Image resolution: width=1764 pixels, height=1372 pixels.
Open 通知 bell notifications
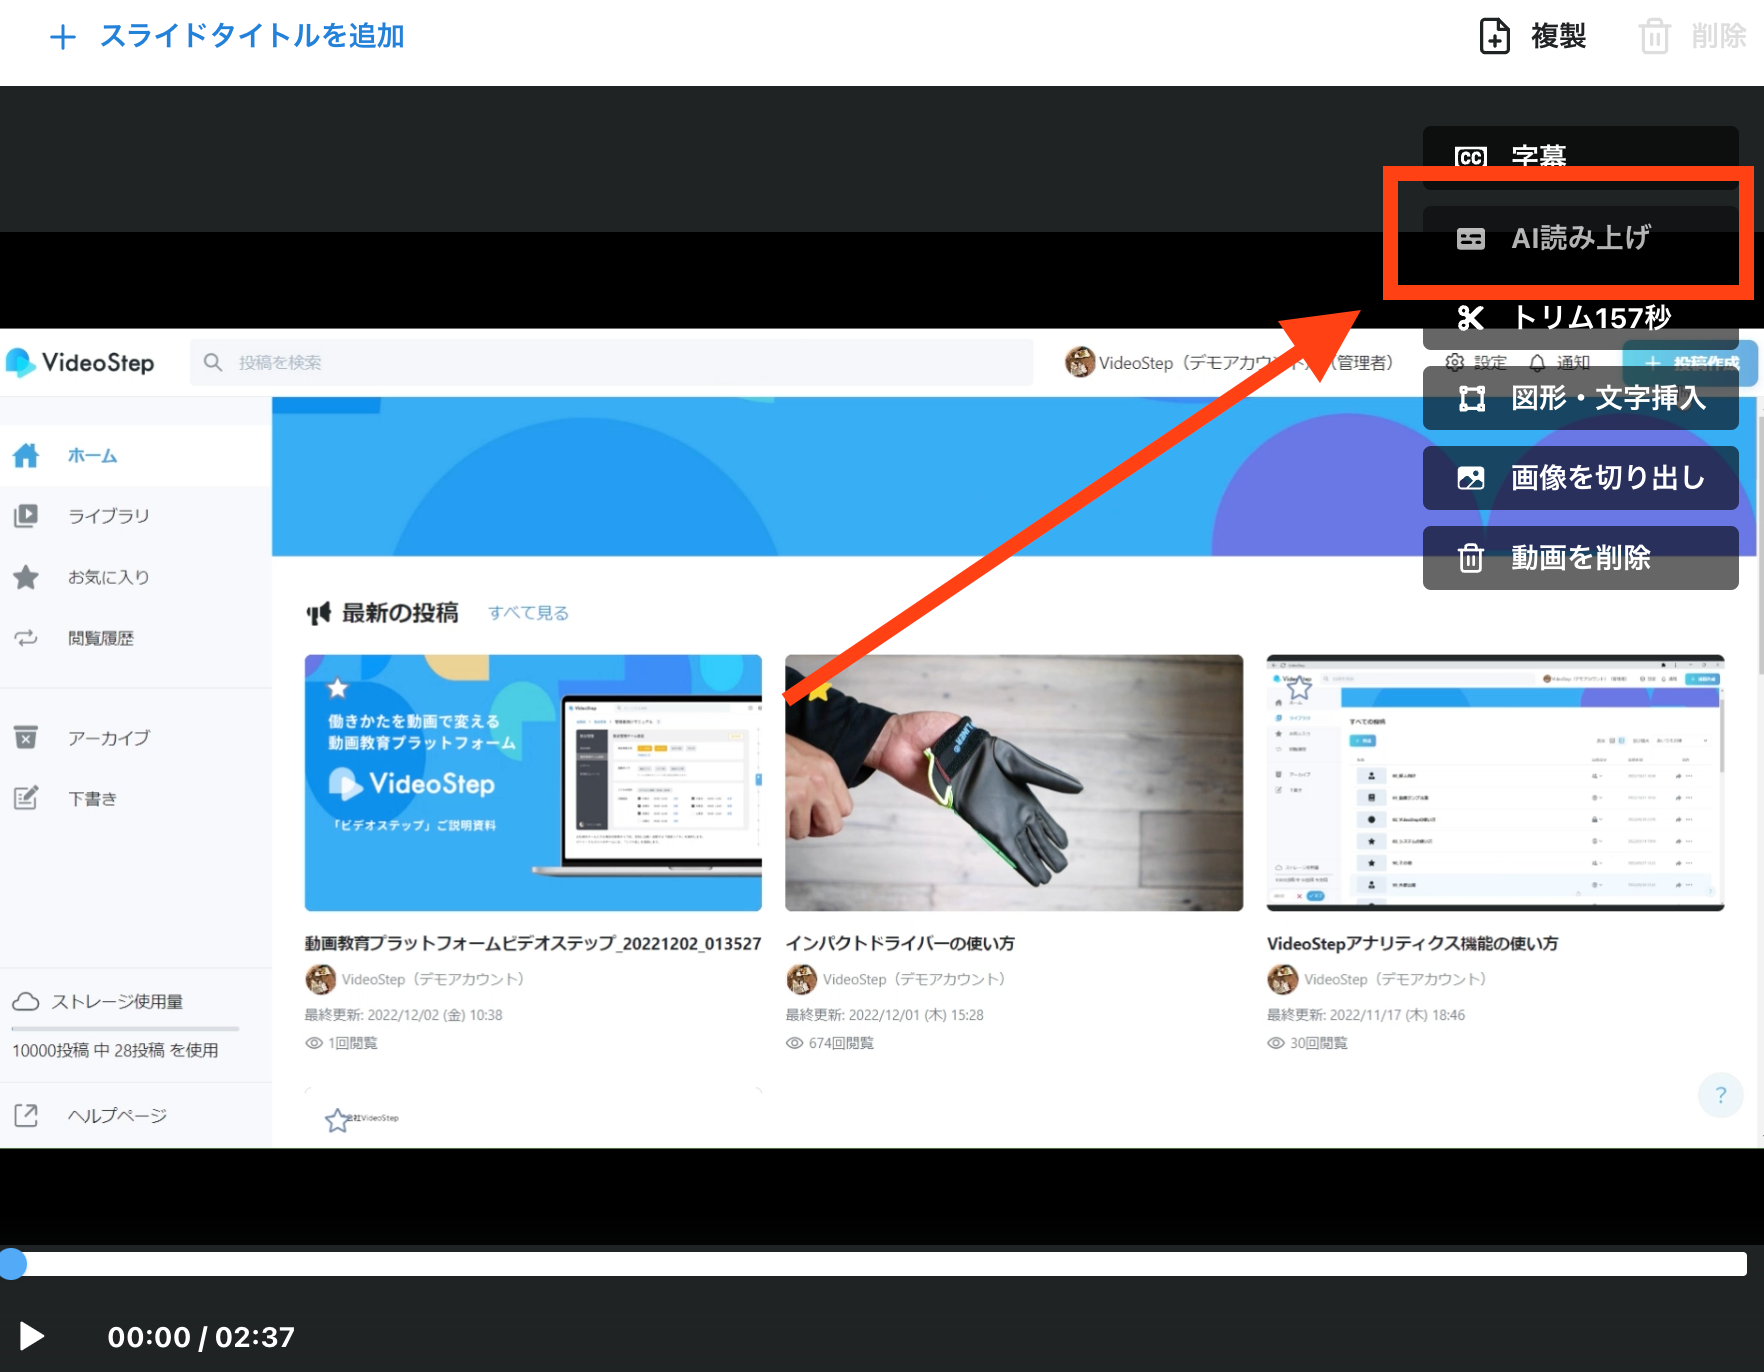click(x=1559, y=362)
